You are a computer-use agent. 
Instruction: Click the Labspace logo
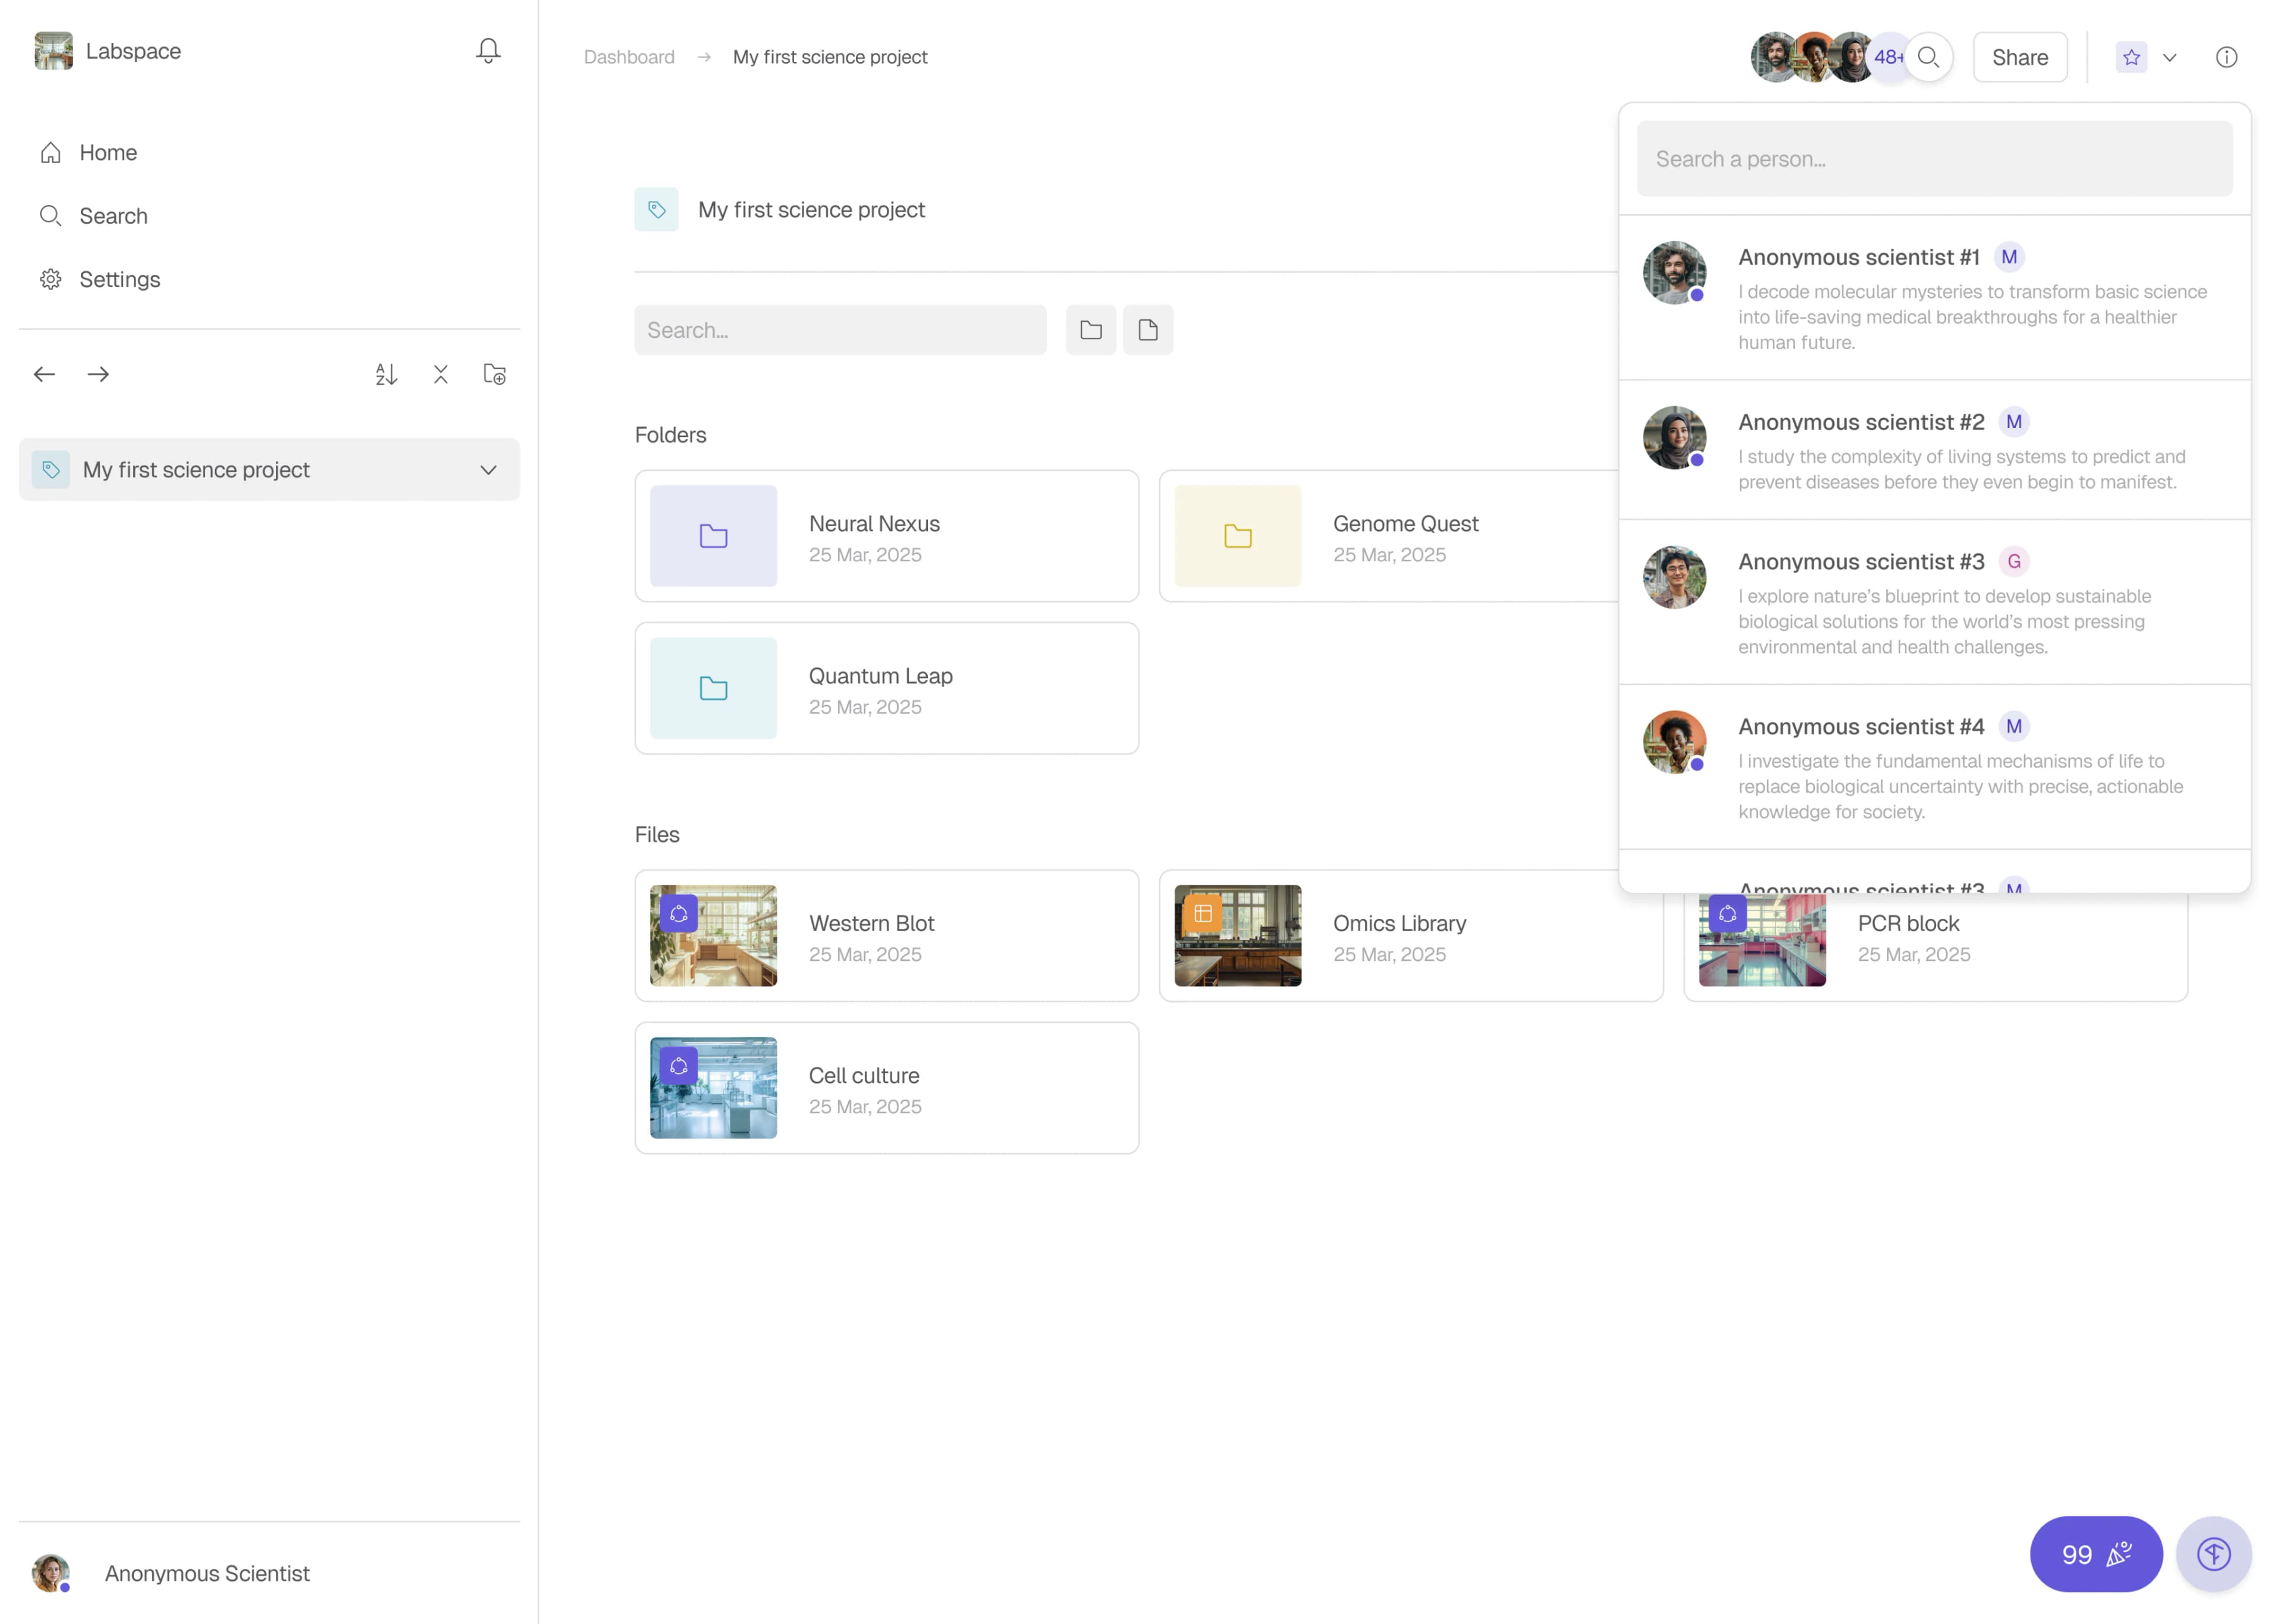54,51
